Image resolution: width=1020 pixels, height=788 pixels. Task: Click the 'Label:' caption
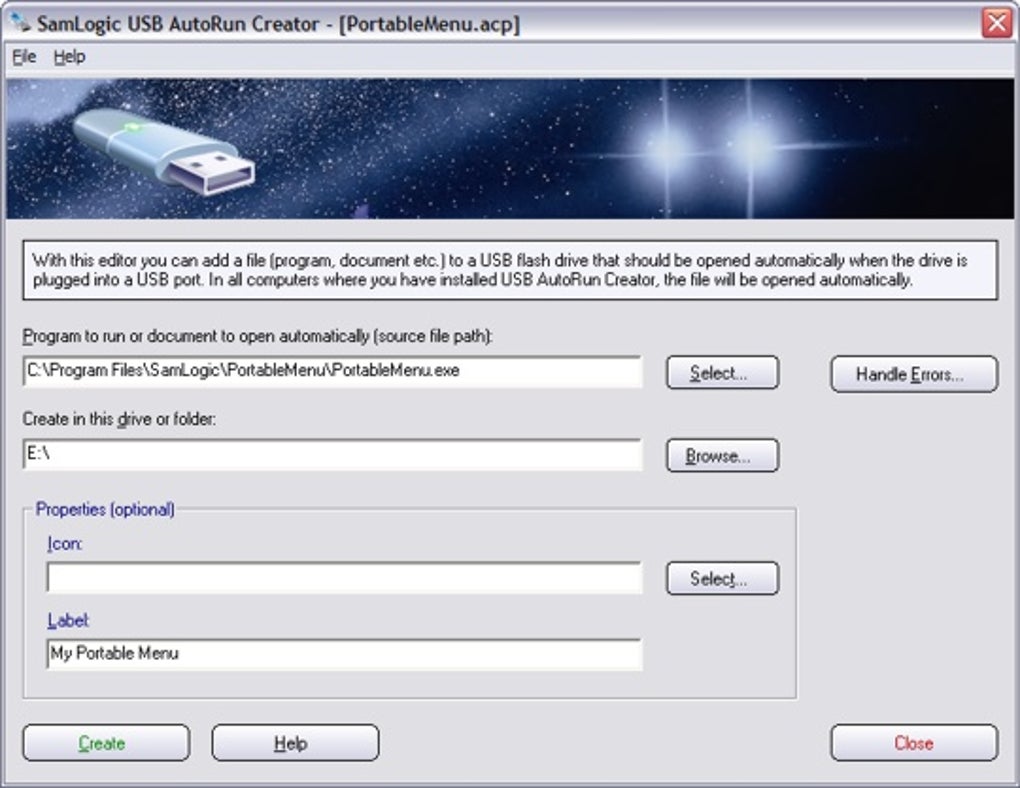(68, 620)
